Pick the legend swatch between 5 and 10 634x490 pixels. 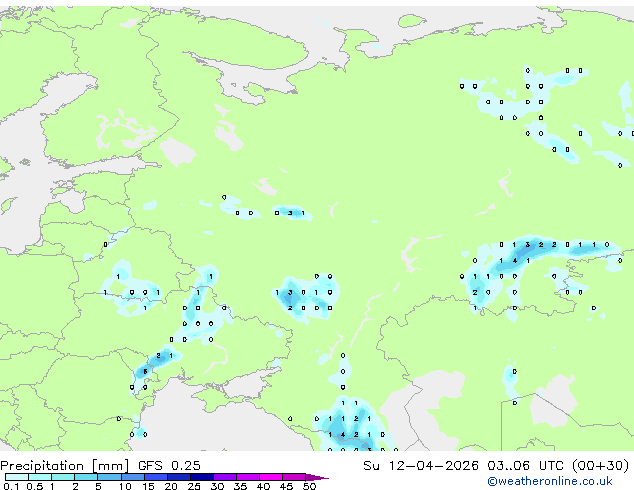click(x=109, y=477)
